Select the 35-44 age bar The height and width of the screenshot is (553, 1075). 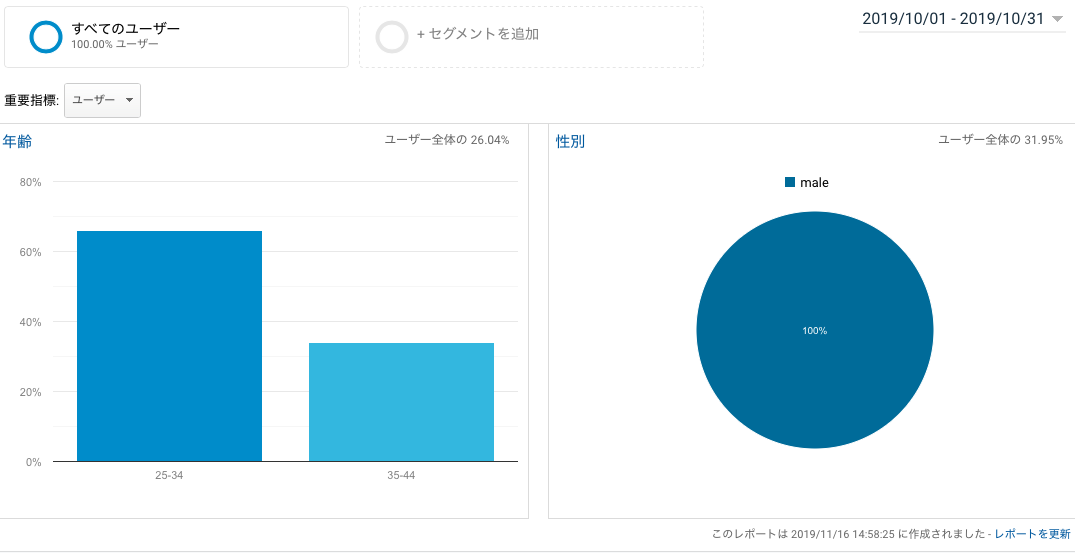(x=401, y=402)
